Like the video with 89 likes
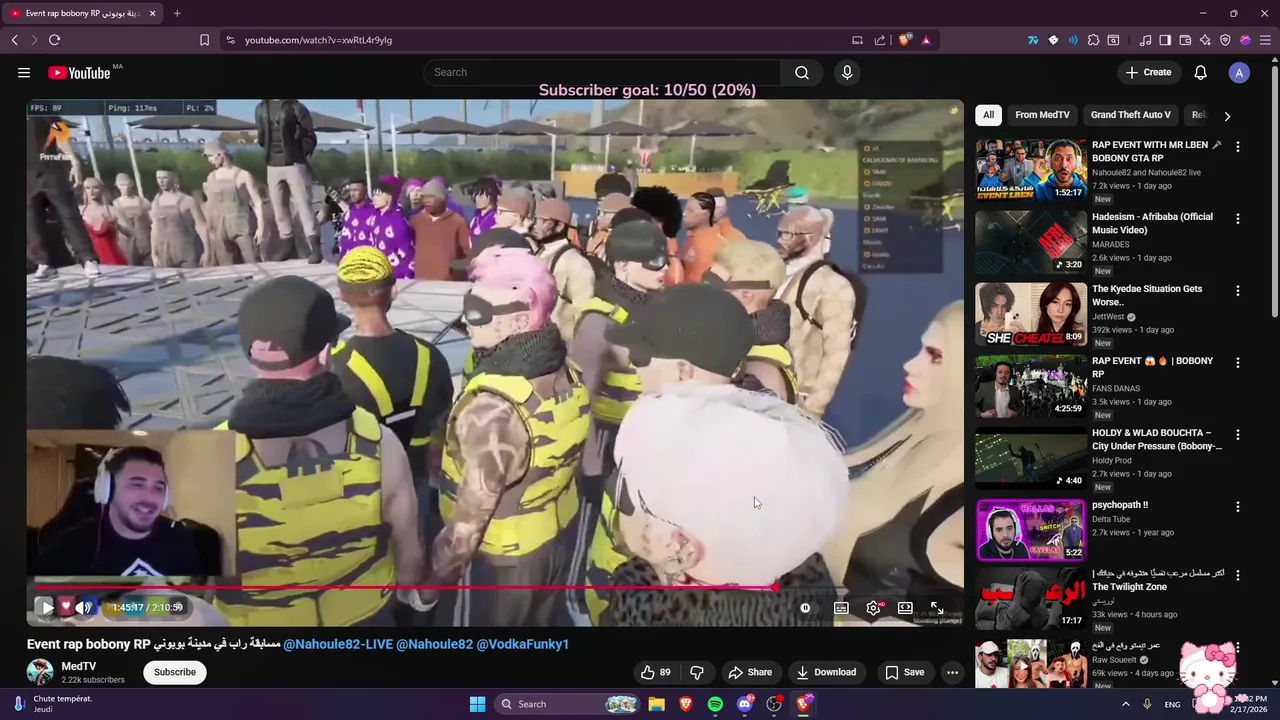 click(x=656, y=672)
